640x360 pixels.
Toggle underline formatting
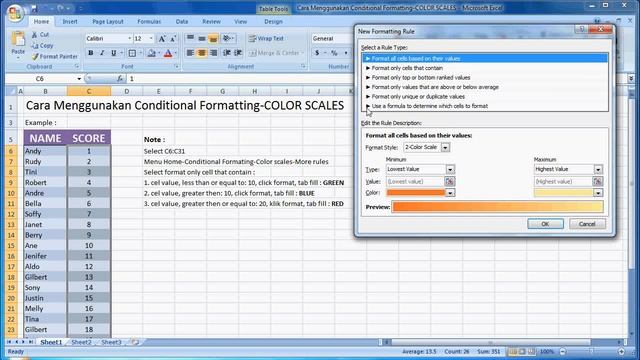point(113,53)
